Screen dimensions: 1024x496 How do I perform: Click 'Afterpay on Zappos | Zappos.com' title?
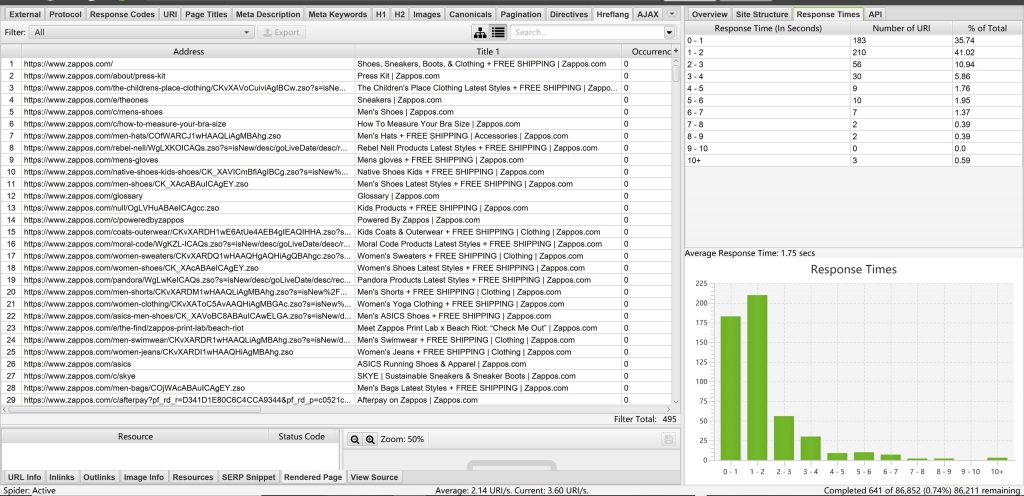coord(417,400)
